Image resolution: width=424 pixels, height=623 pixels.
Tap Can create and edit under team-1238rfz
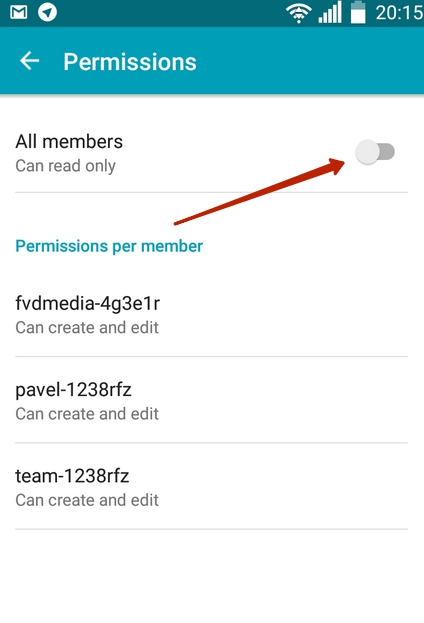tap(87, 500)
